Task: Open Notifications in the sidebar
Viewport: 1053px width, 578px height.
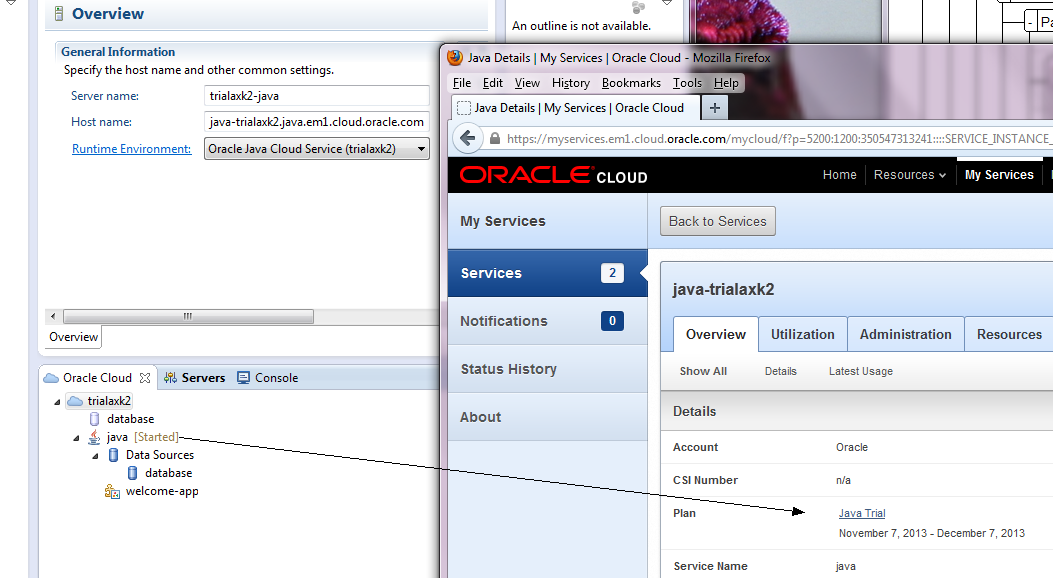Action: pyautogui.click(x=547, y=321)
